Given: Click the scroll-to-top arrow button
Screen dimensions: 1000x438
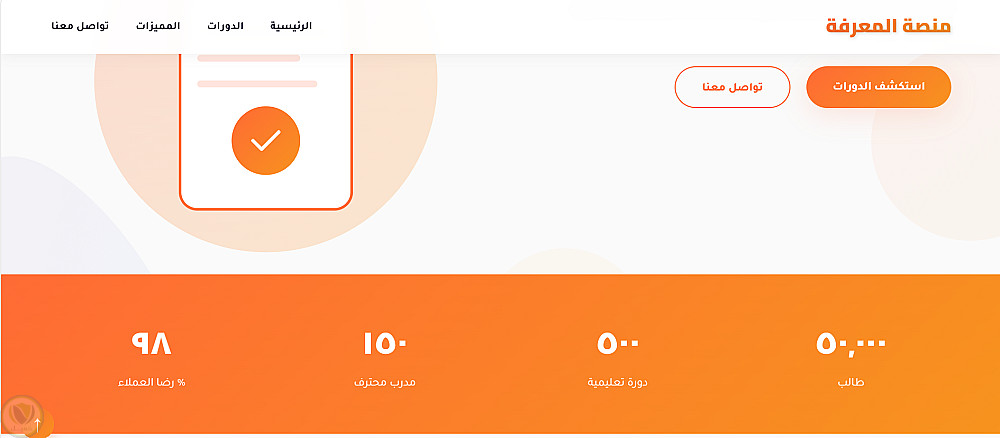Looking at the screenshot, I should point(38,425).
